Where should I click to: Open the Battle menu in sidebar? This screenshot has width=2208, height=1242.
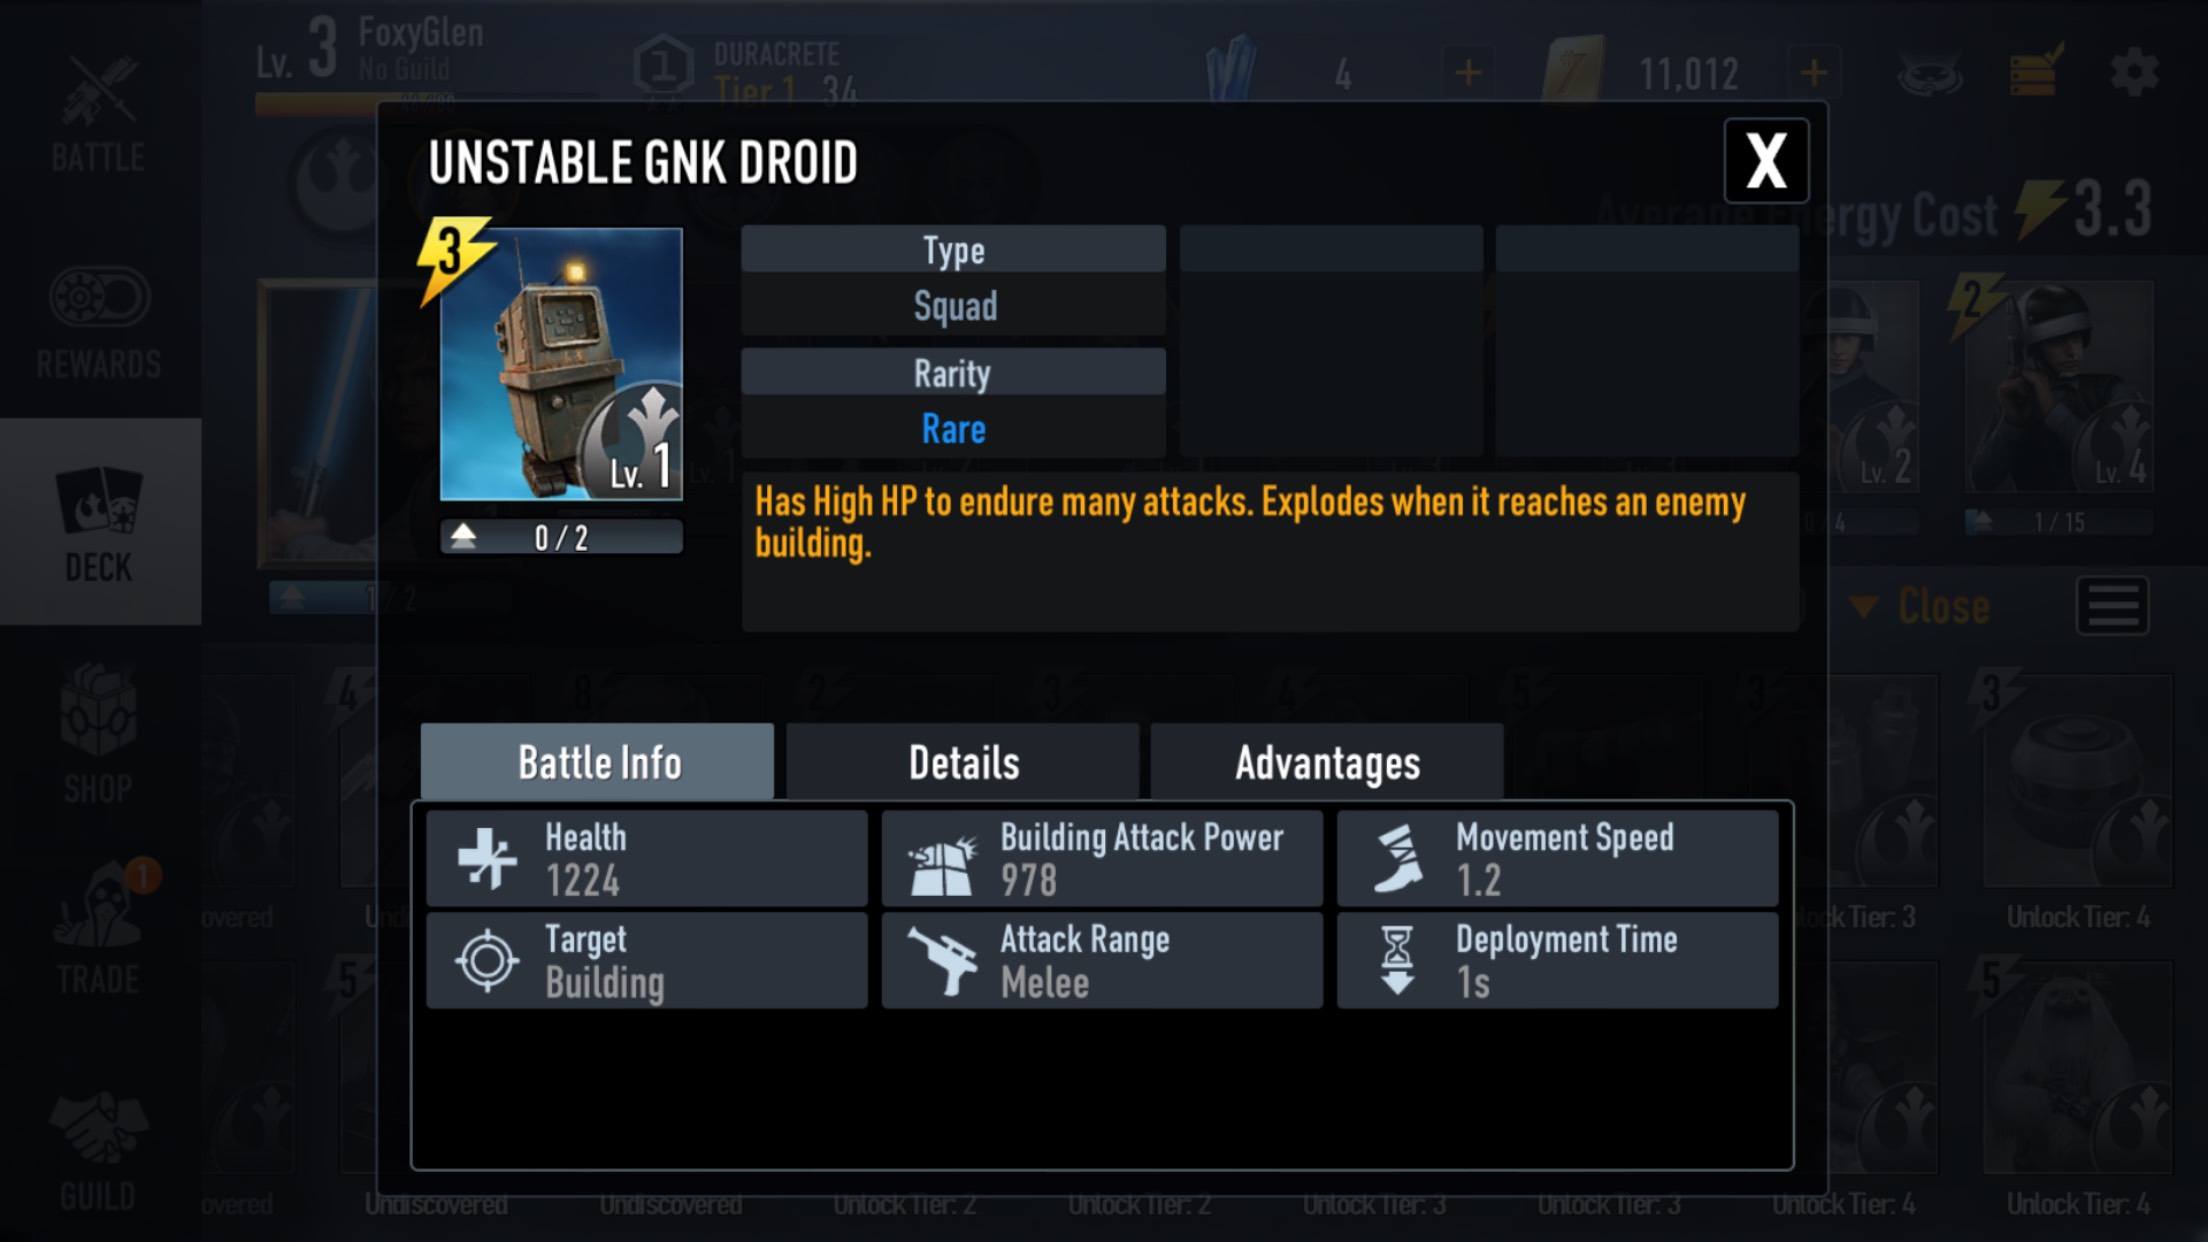click(x=98, y=112)
